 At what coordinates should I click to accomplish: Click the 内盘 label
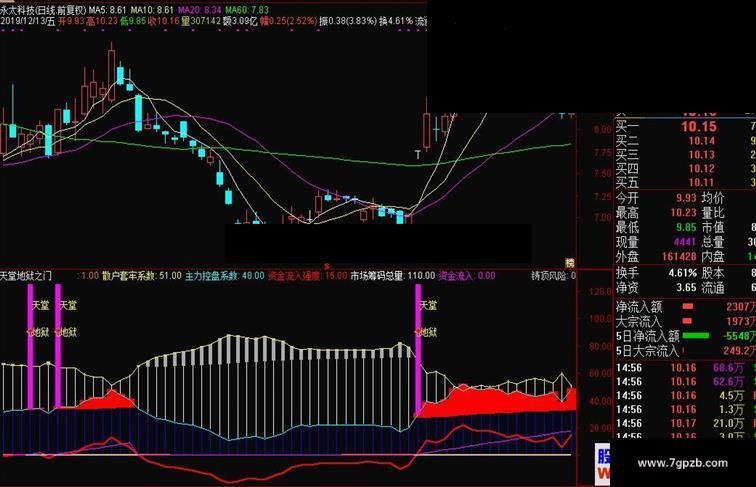713,257
